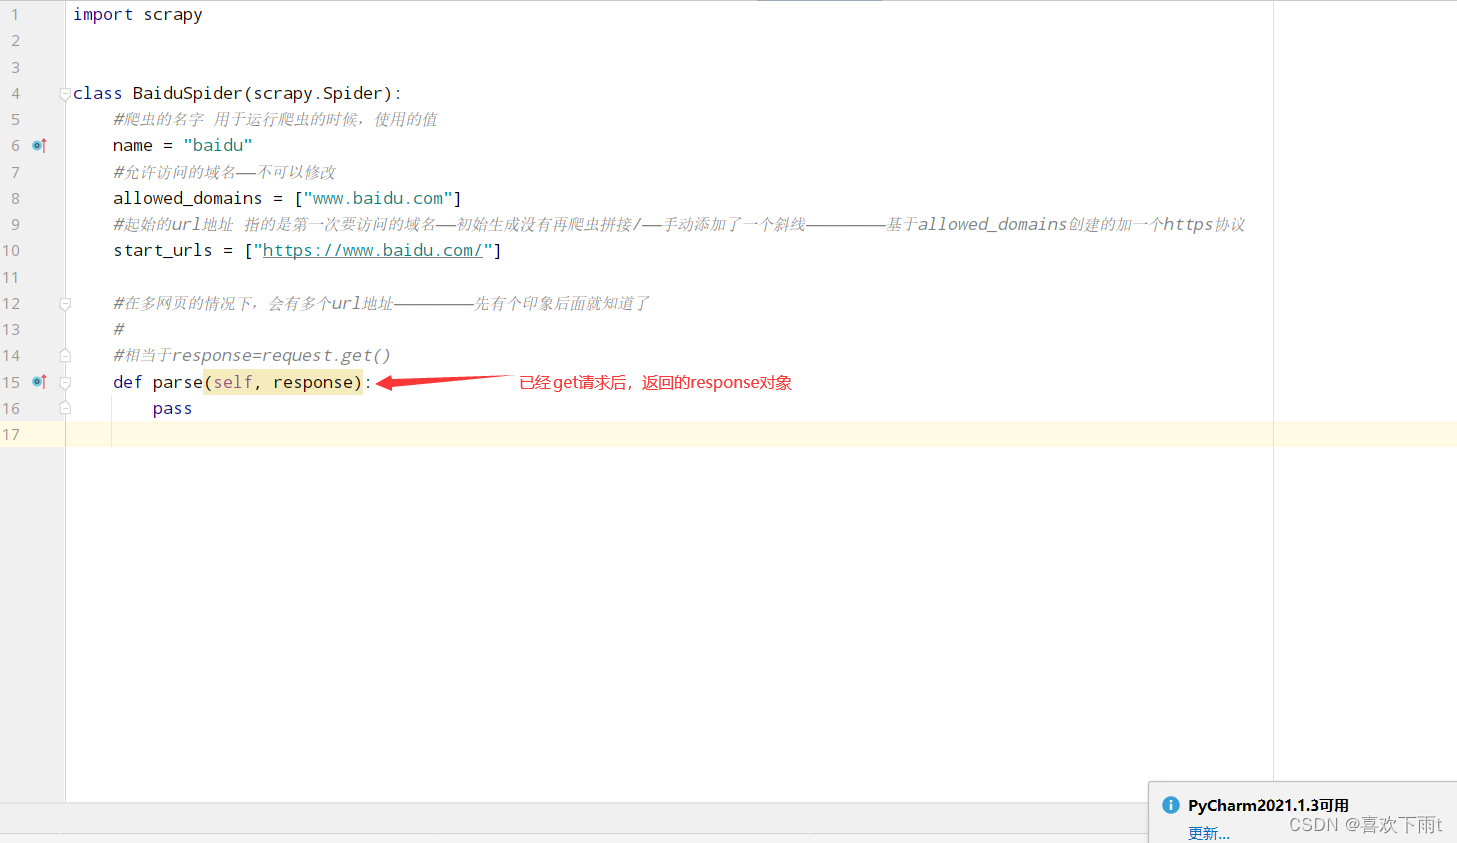Click line number 4 in the gutter
Screen dimensions: 1457x843
click(15, 94)
